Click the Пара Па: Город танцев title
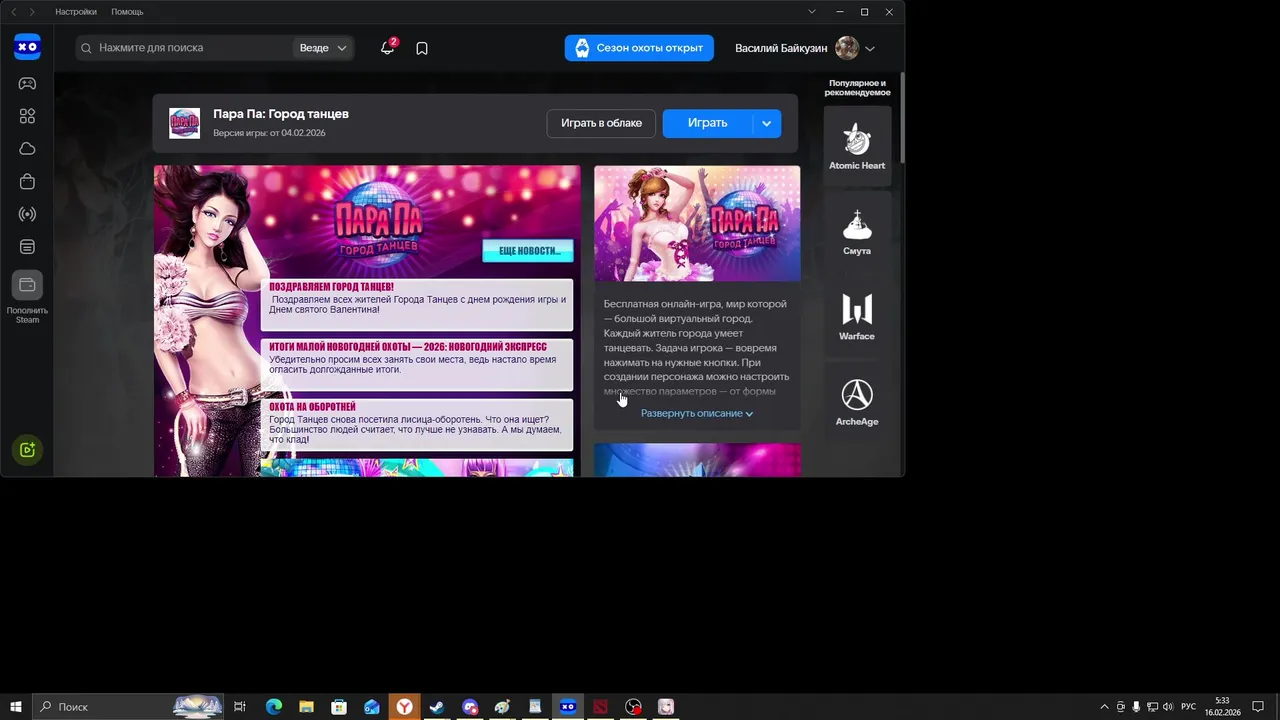The image size is (1280, 720). [x=281, y=114]
